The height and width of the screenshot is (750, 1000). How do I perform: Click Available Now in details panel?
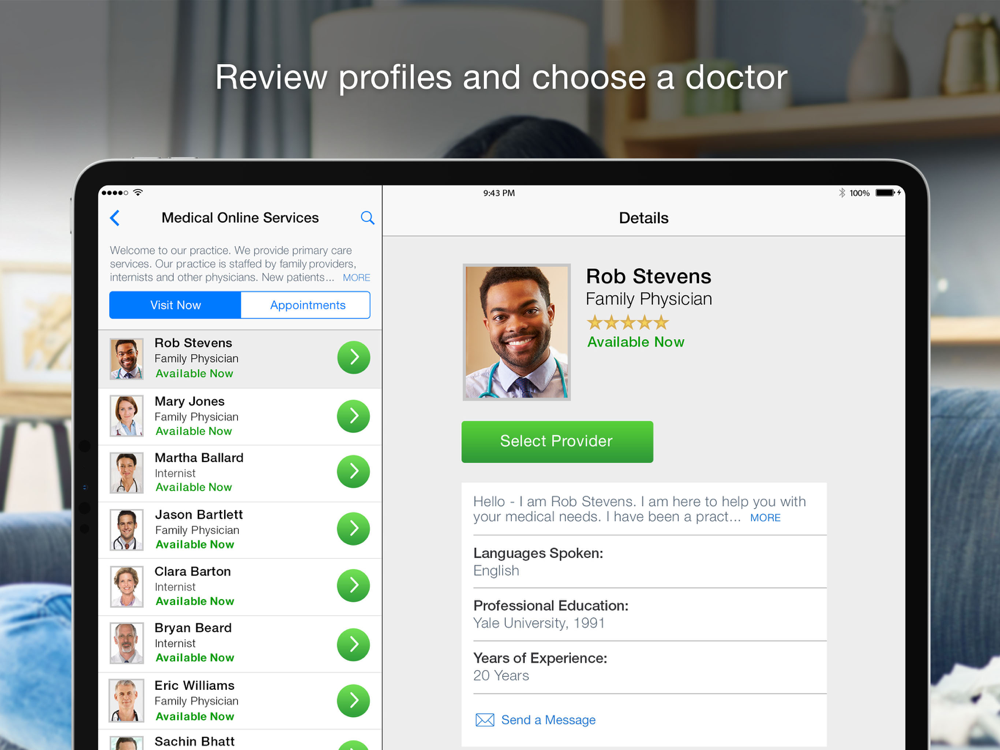point(636,342)
